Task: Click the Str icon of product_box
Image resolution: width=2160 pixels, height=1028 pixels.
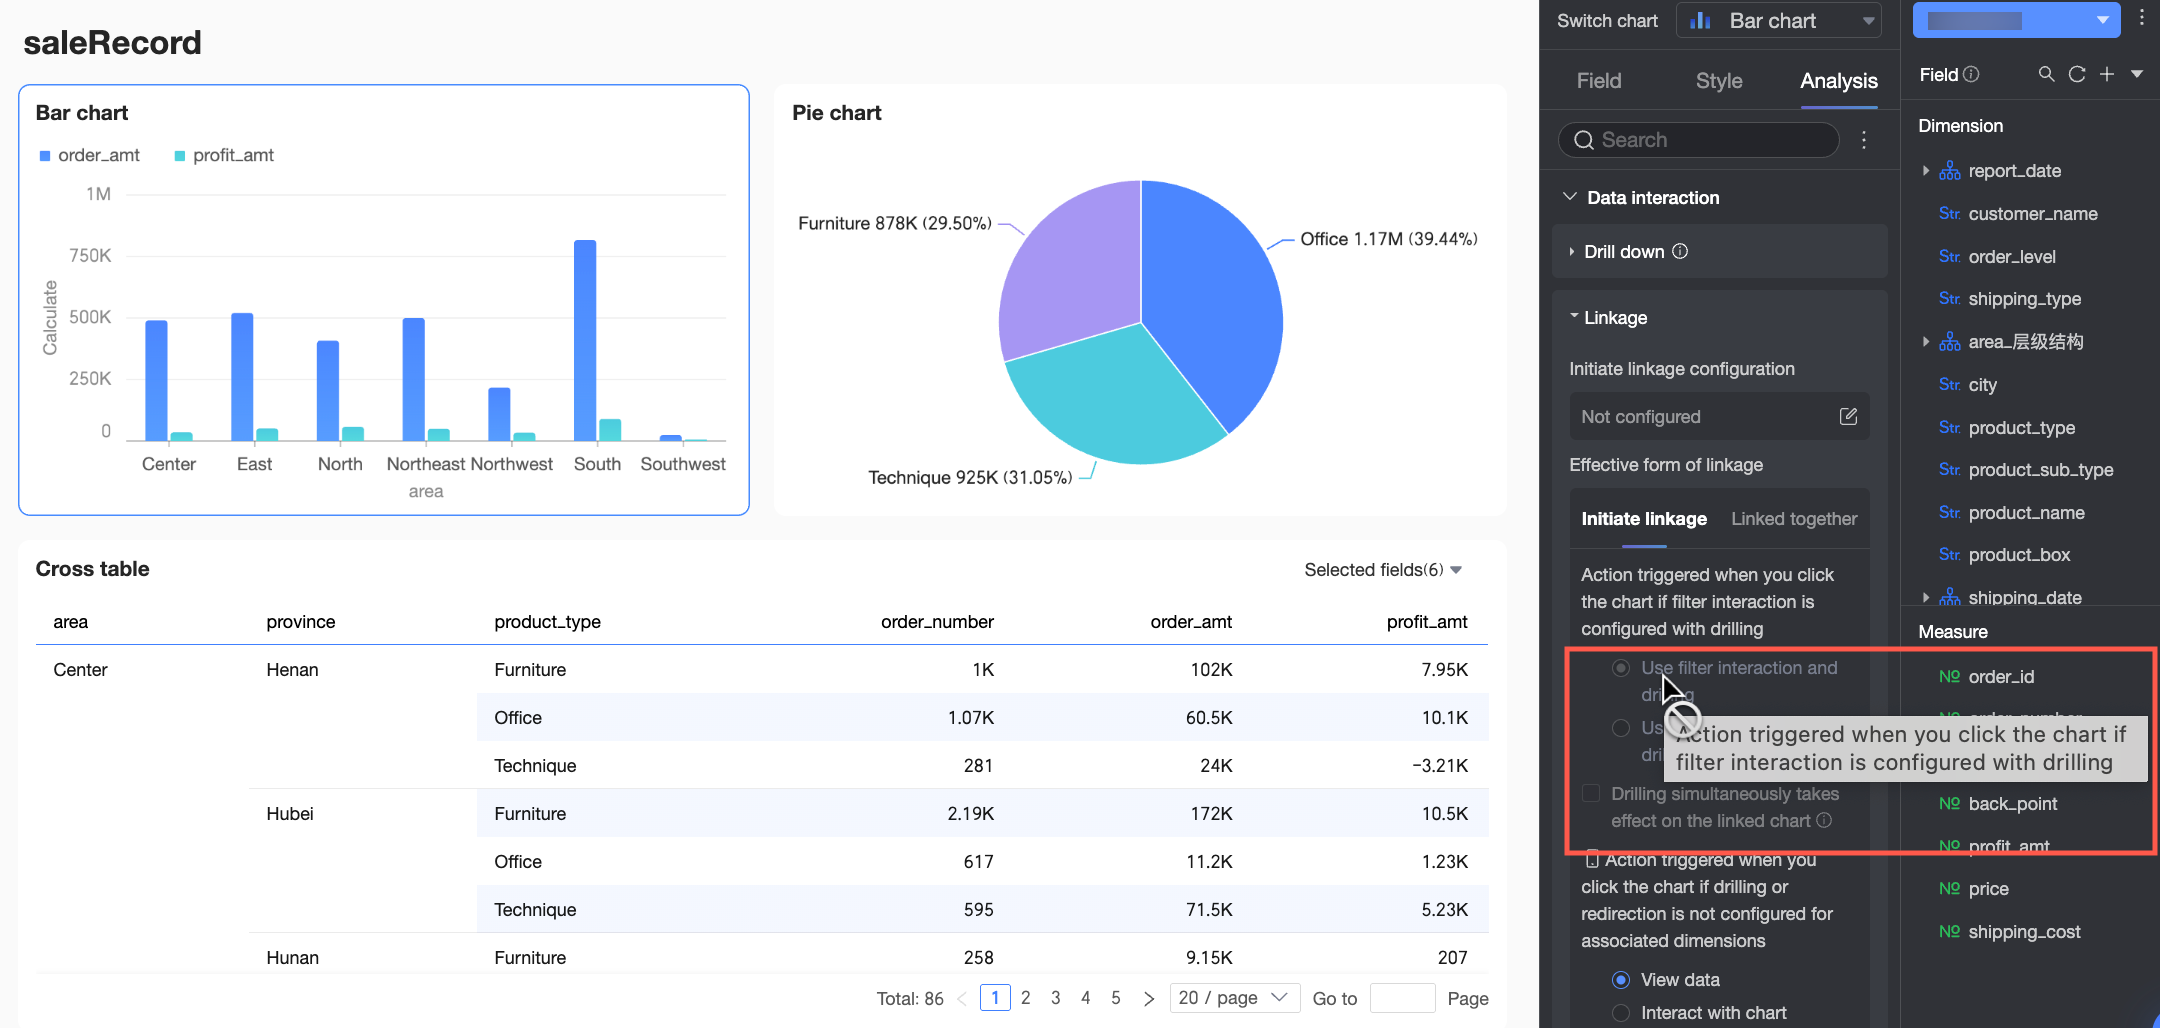Action: [1949, 554]
